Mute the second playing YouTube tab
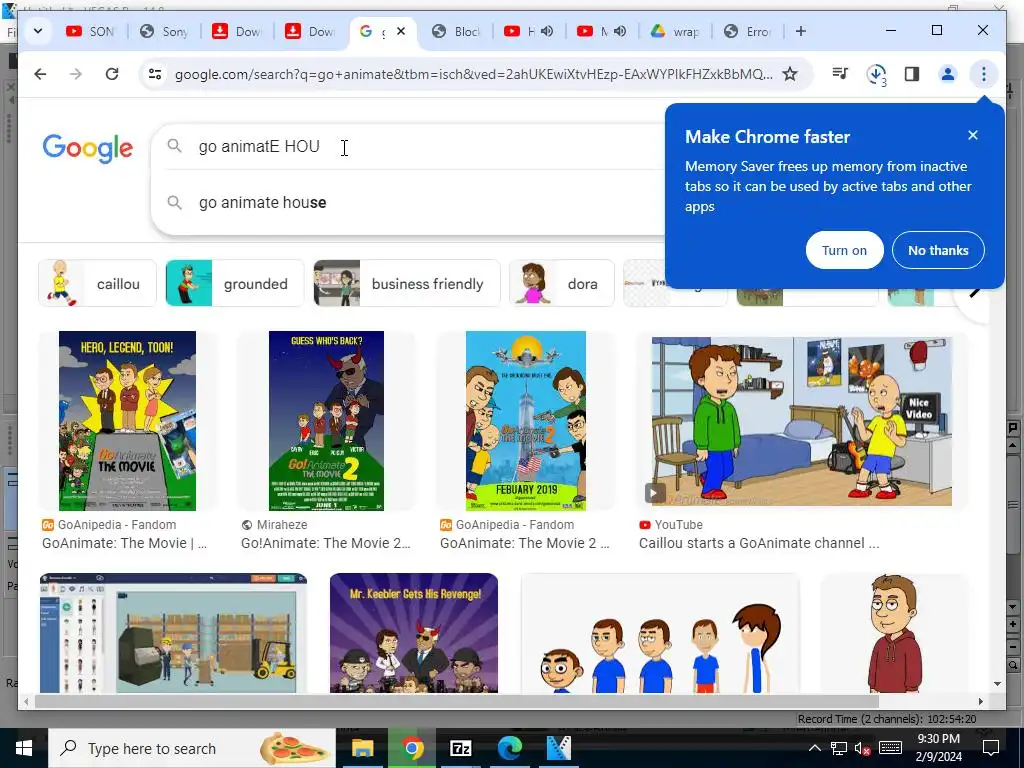 click(620, 31)
